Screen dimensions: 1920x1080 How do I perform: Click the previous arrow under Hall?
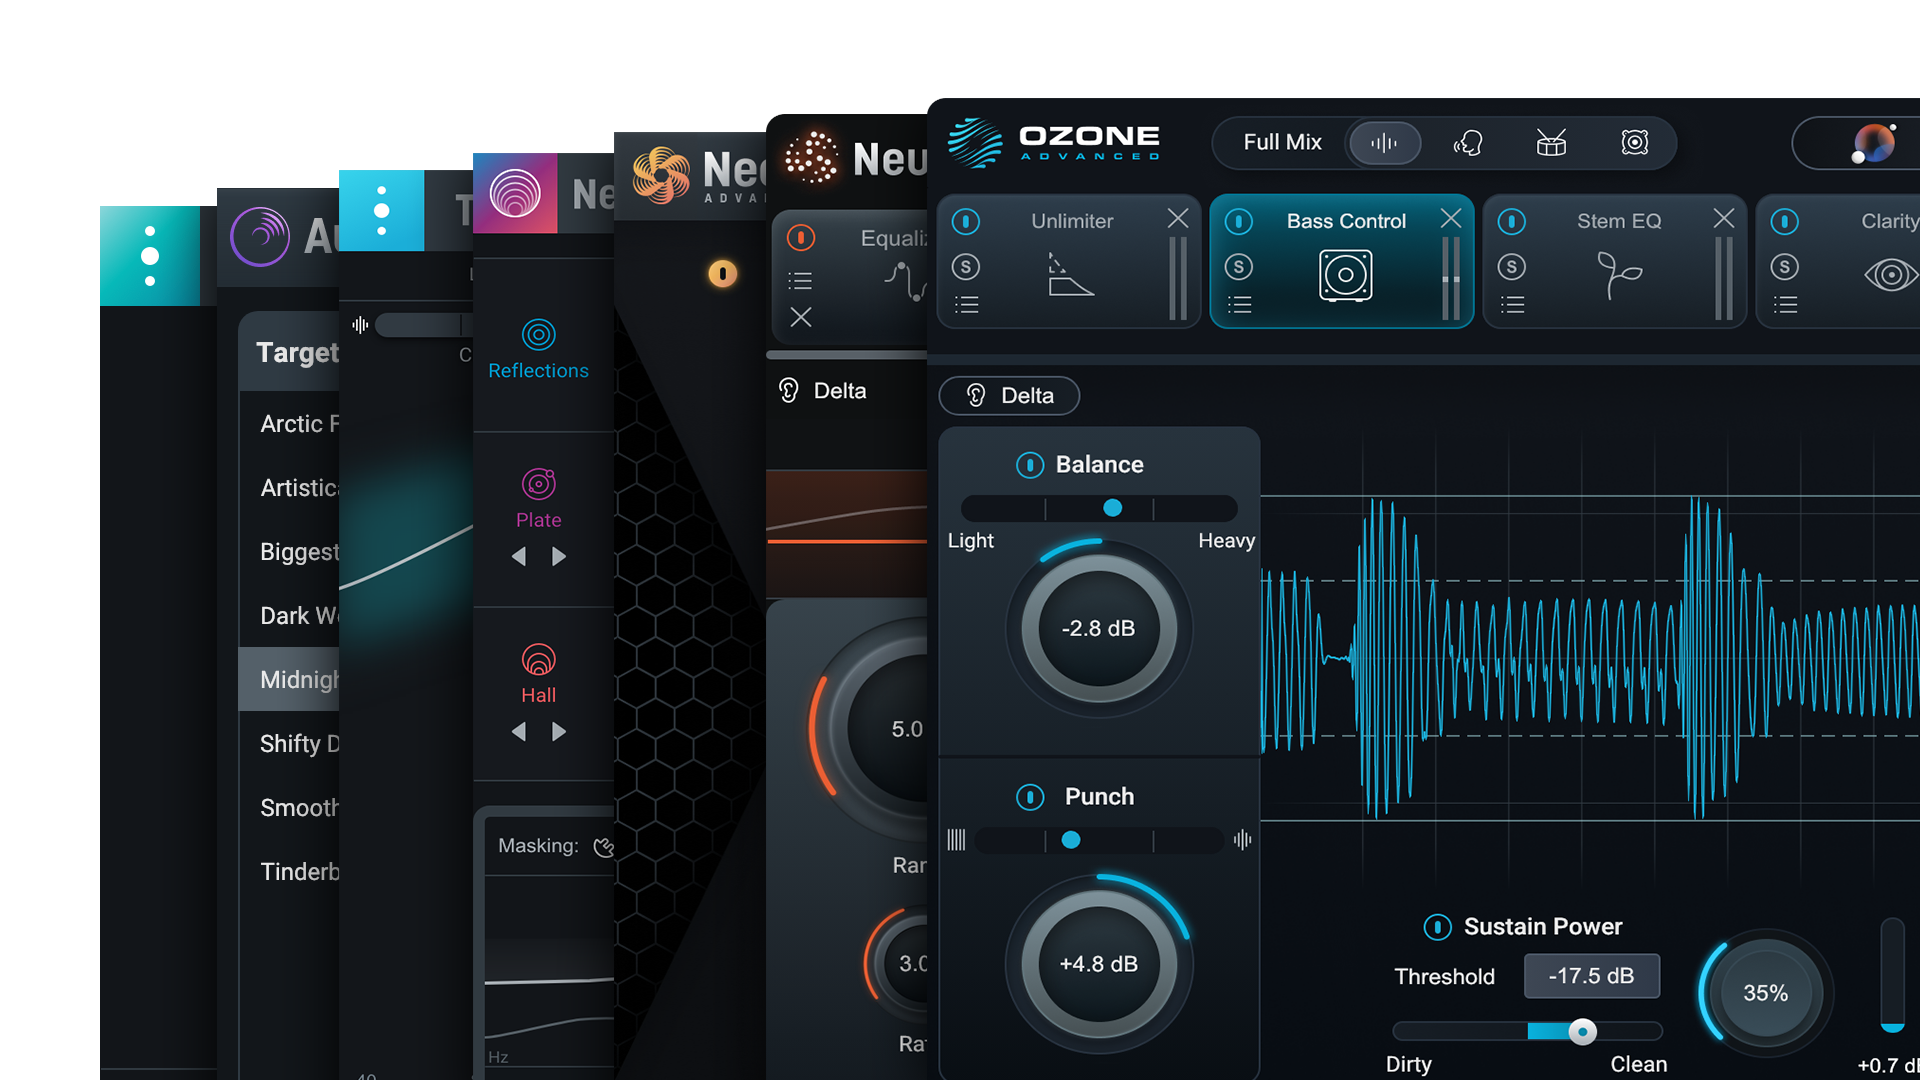coord(519,731)
